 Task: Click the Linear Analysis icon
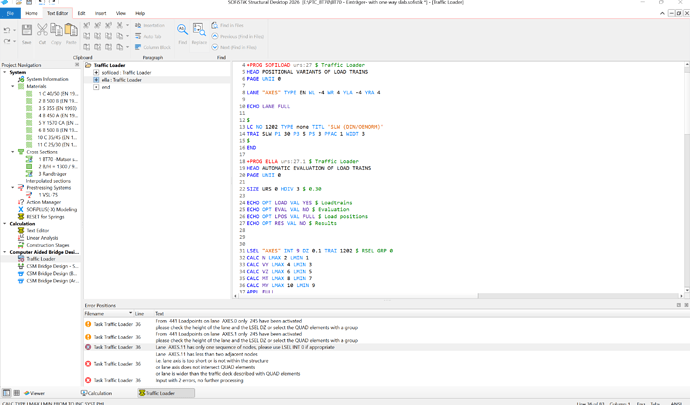pos(21,238)
